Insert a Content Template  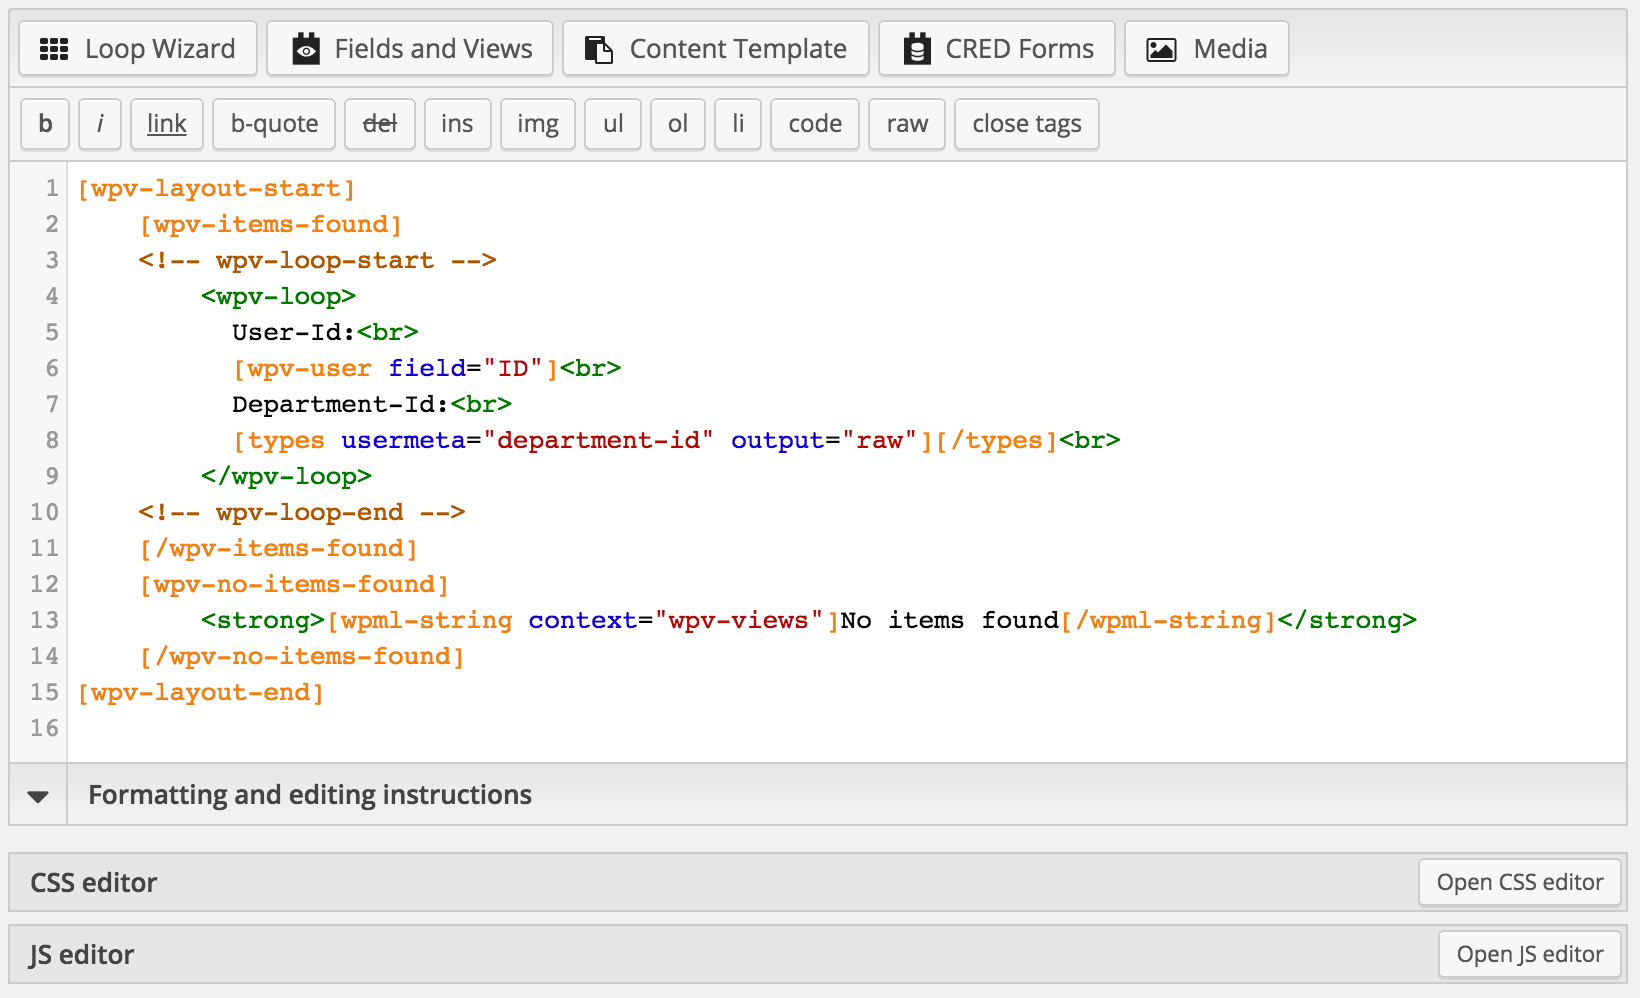click(x=716, y=49)
